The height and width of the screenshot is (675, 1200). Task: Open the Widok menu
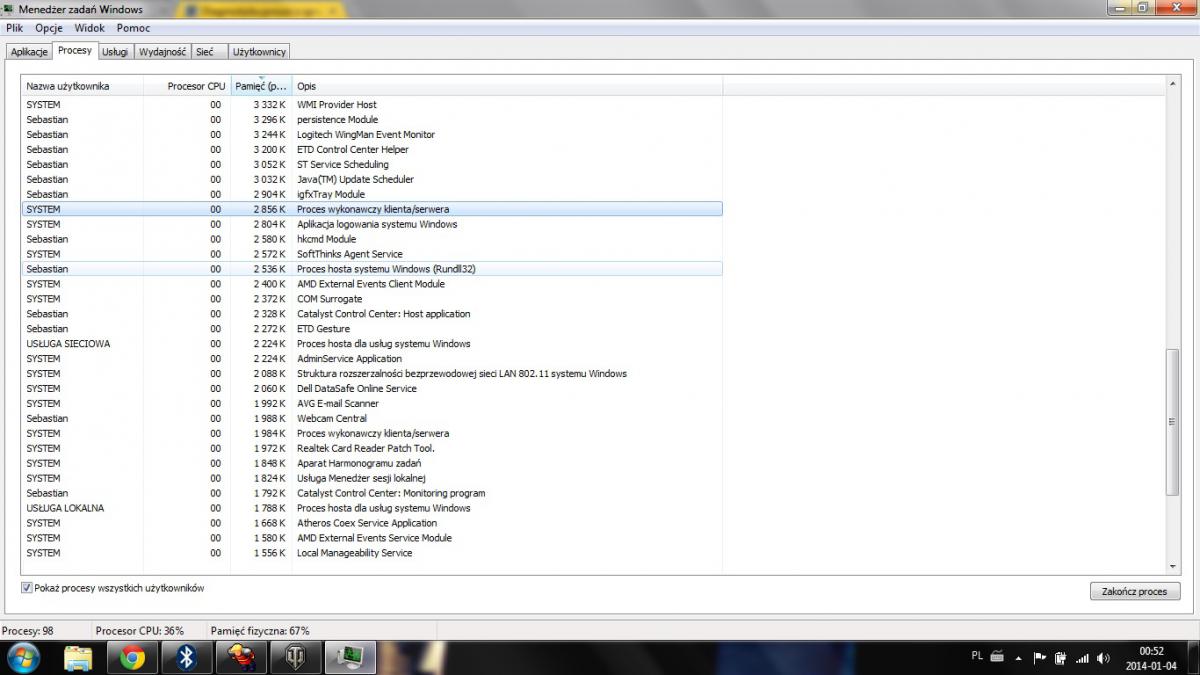(x=89, y=28)
